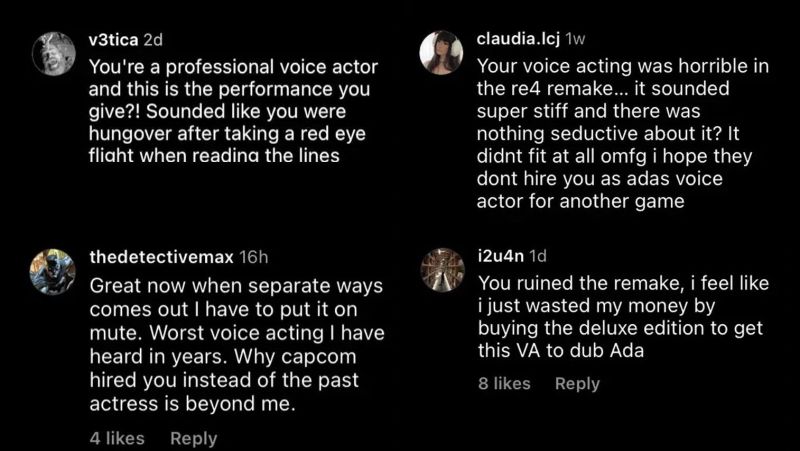This screenshot has width=800, height=451.
Task: Open claudia.lcj's profile avatar
Action: (441, 53)
